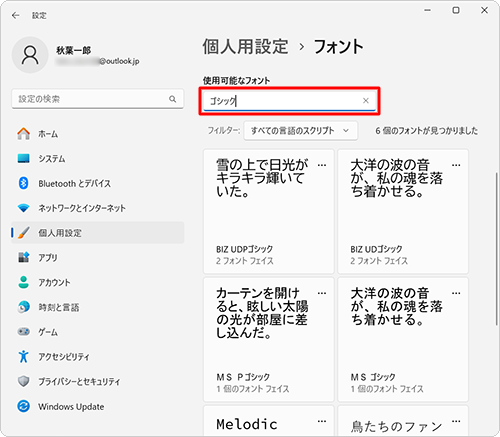
Task: Click the 秋葉一郎 account name
Action: 73,50
